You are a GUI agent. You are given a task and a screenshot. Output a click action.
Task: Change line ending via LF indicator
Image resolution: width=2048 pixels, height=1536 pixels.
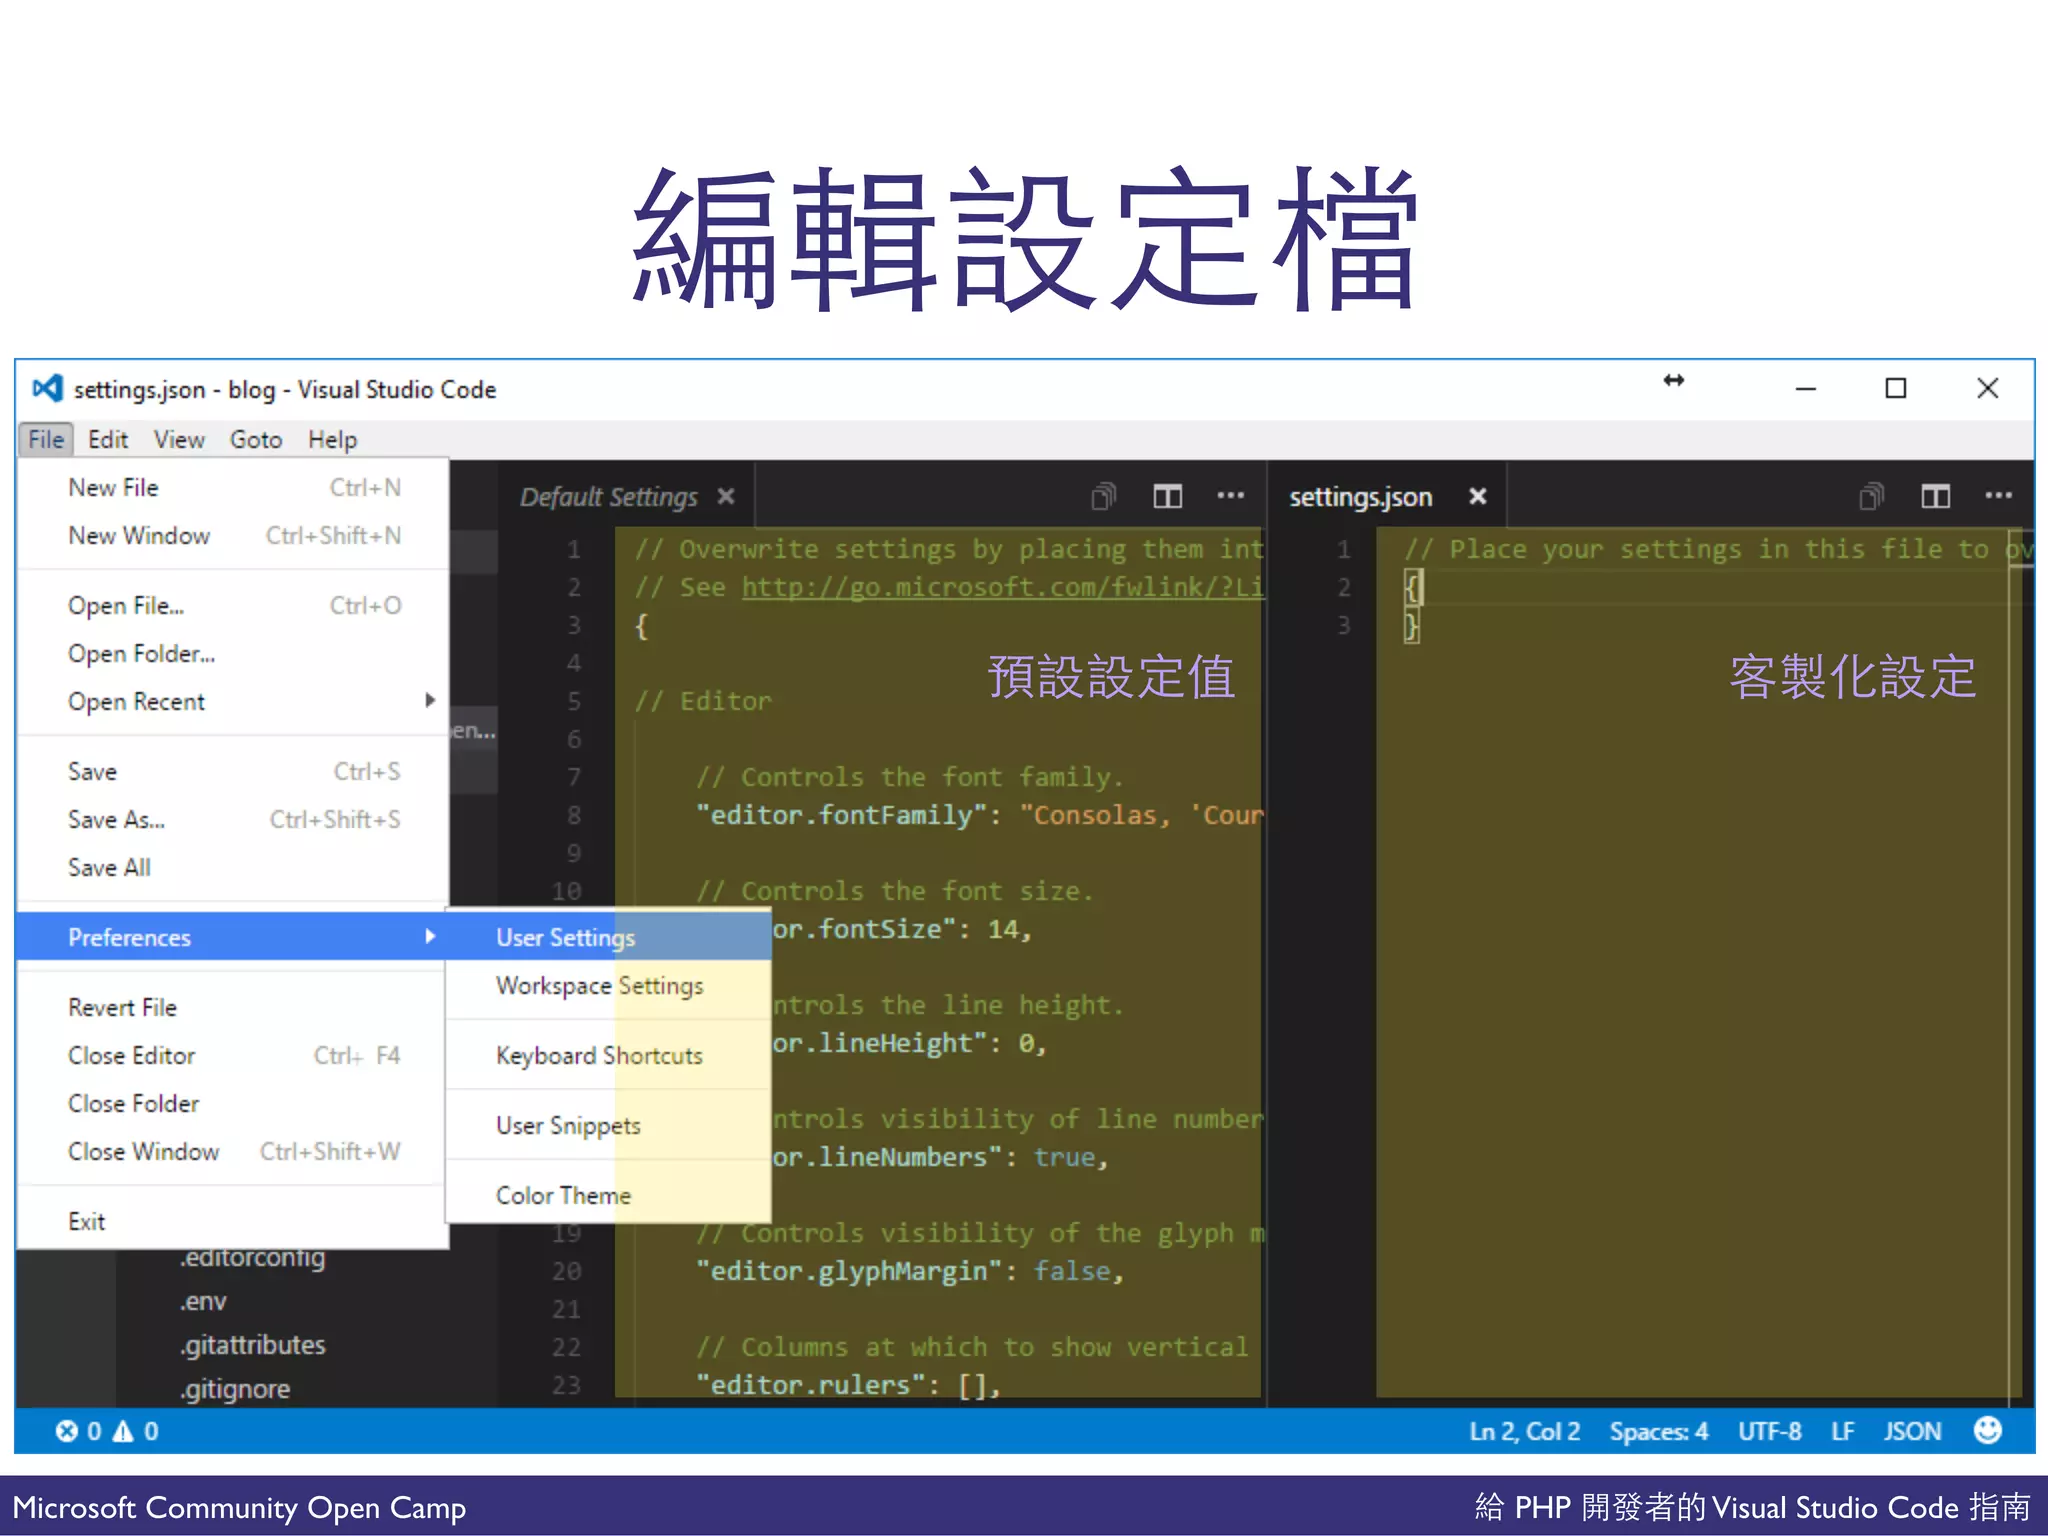coord(1842,1431)
